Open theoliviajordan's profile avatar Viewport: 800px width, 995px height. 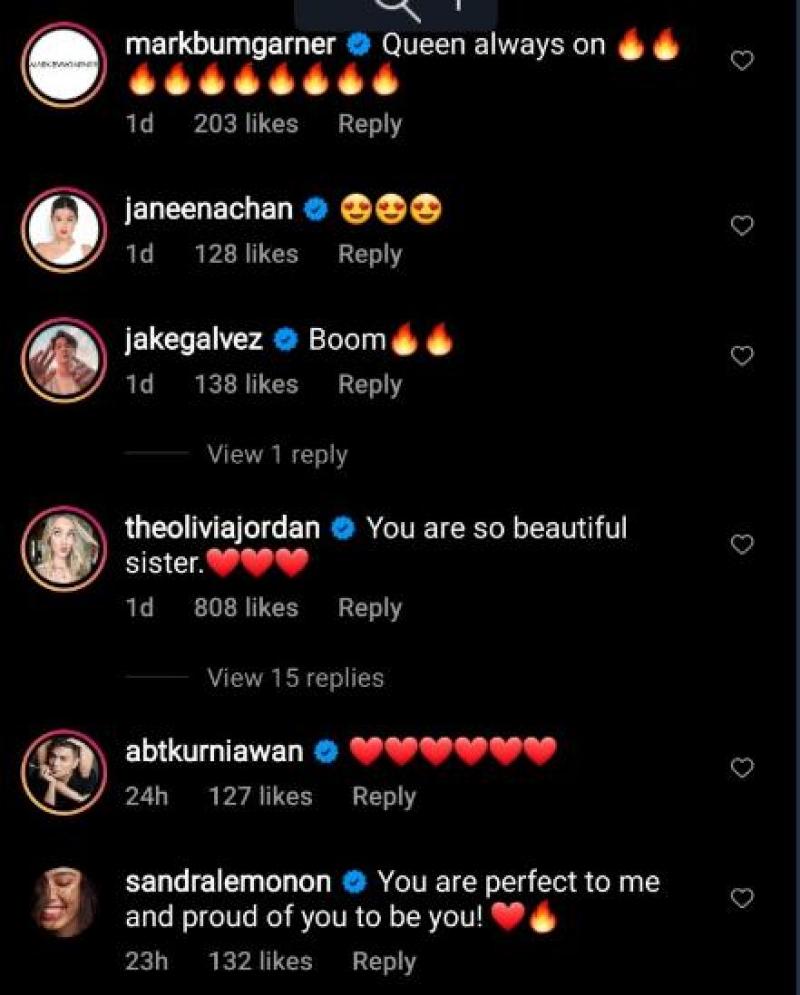(64, 548)
